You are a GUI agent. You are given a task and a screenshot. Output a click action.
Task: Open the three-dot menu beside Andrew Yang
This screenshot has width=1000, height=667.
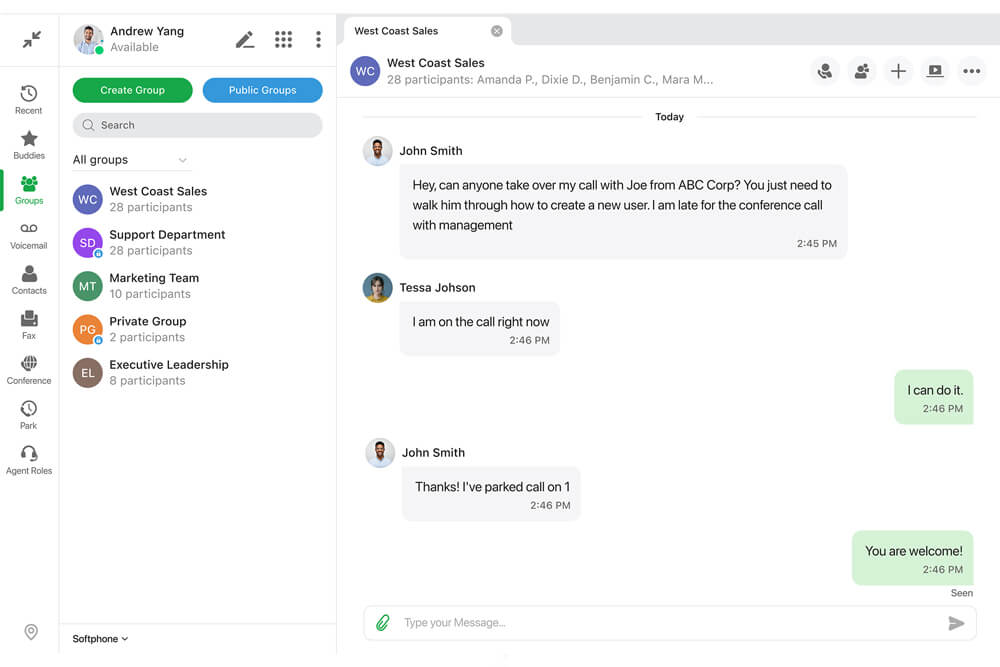pyautogui.click(x=318, y=40)
